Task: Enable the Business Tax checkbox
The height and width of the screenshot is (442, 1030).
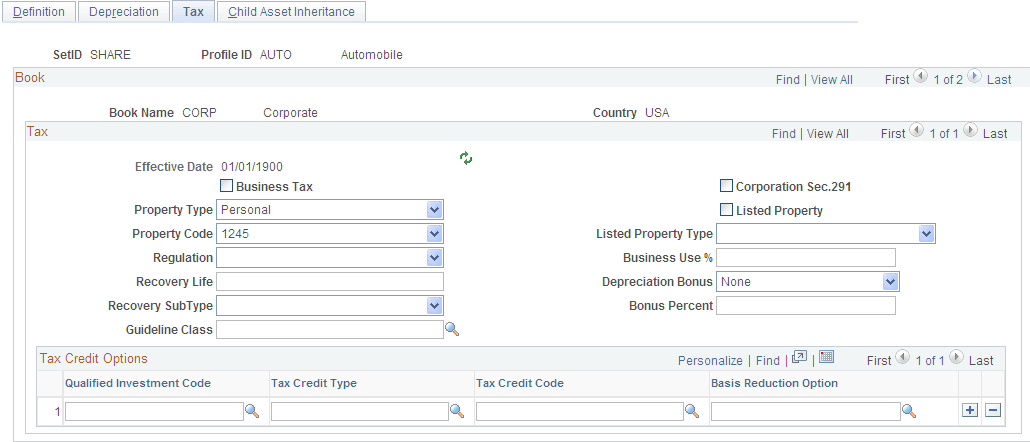Action: click(227, 186)
